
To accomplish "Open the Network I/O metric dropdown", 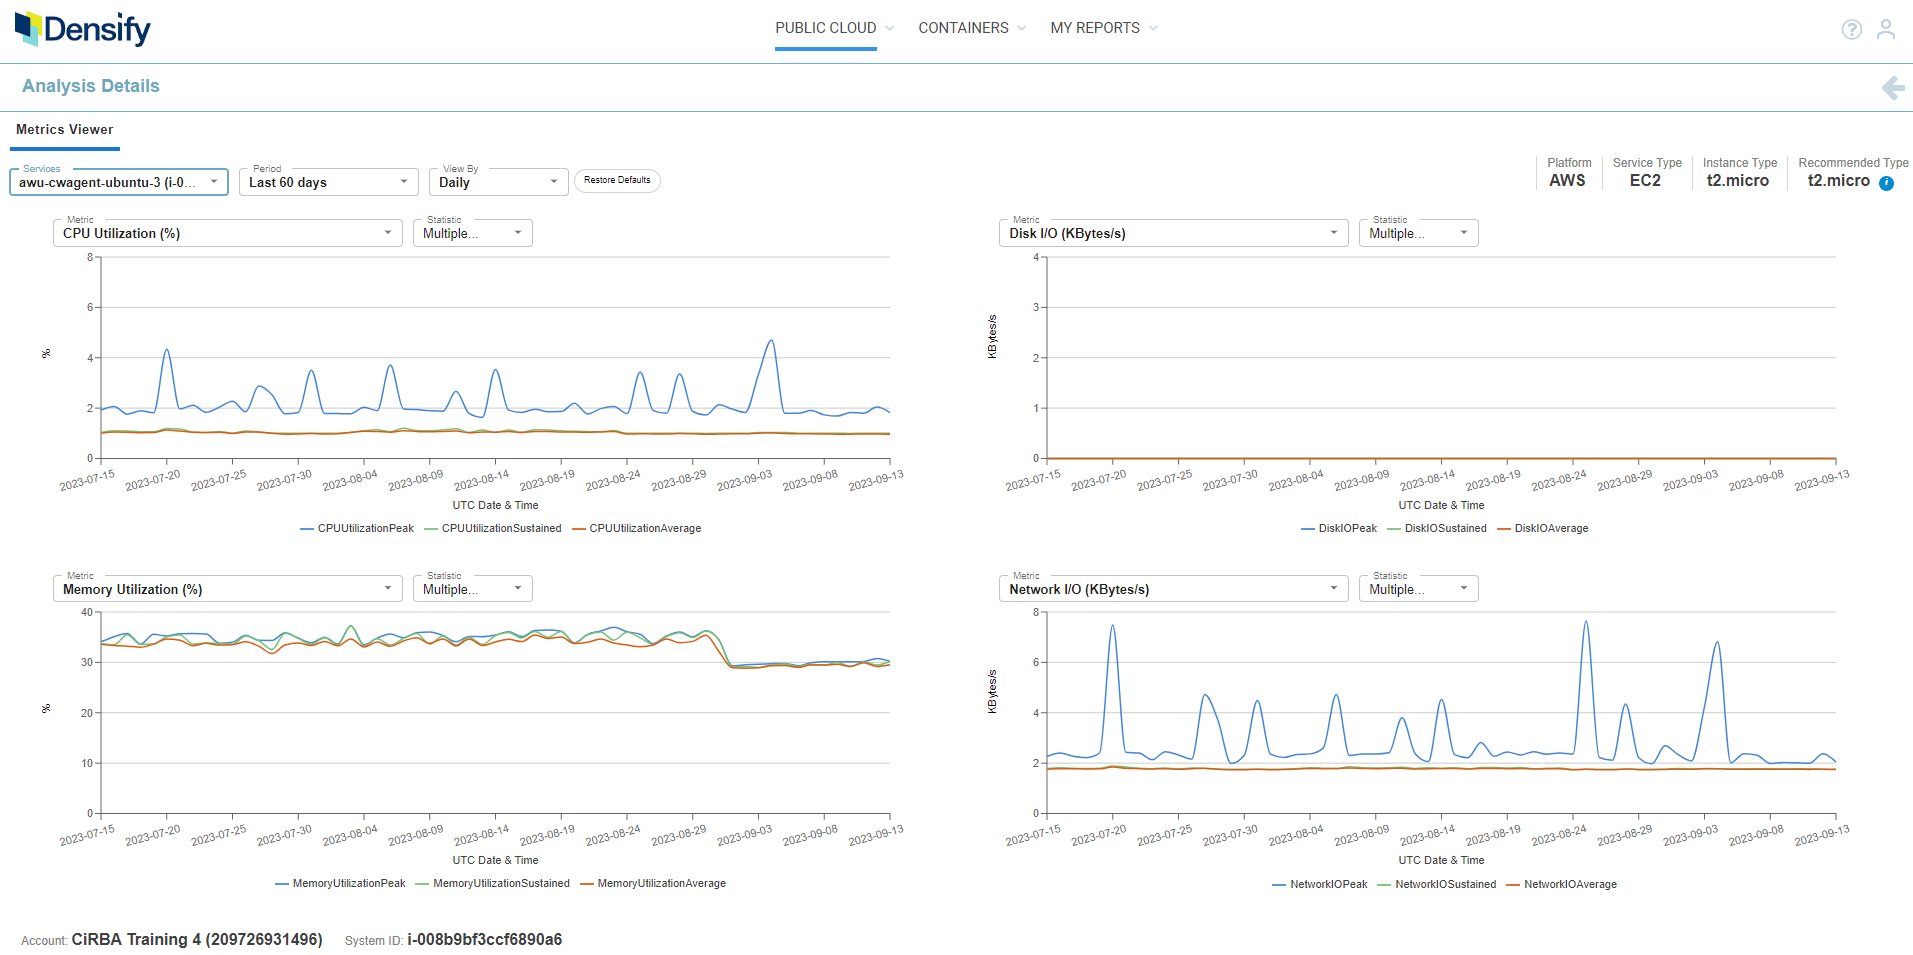I will pyautogui.click(x=1174, y=589).
